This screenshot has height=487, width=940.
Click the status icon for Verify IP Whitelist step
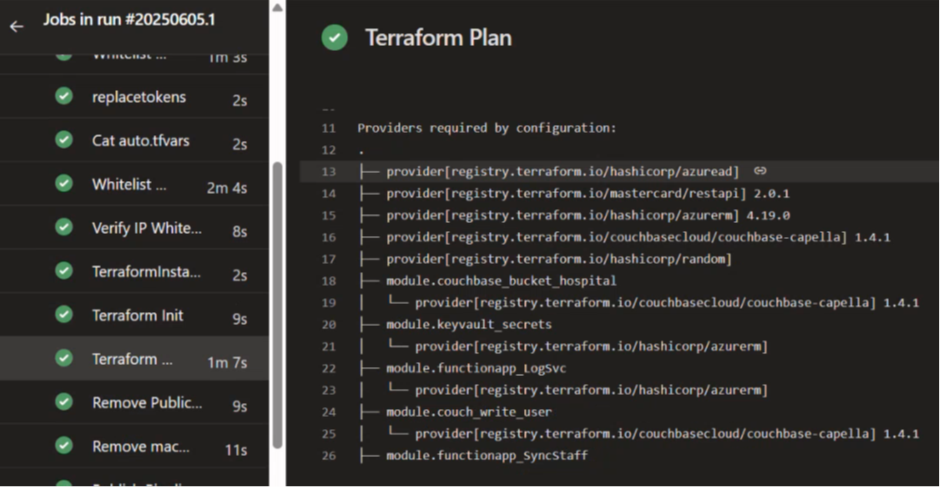coord(64,228)
